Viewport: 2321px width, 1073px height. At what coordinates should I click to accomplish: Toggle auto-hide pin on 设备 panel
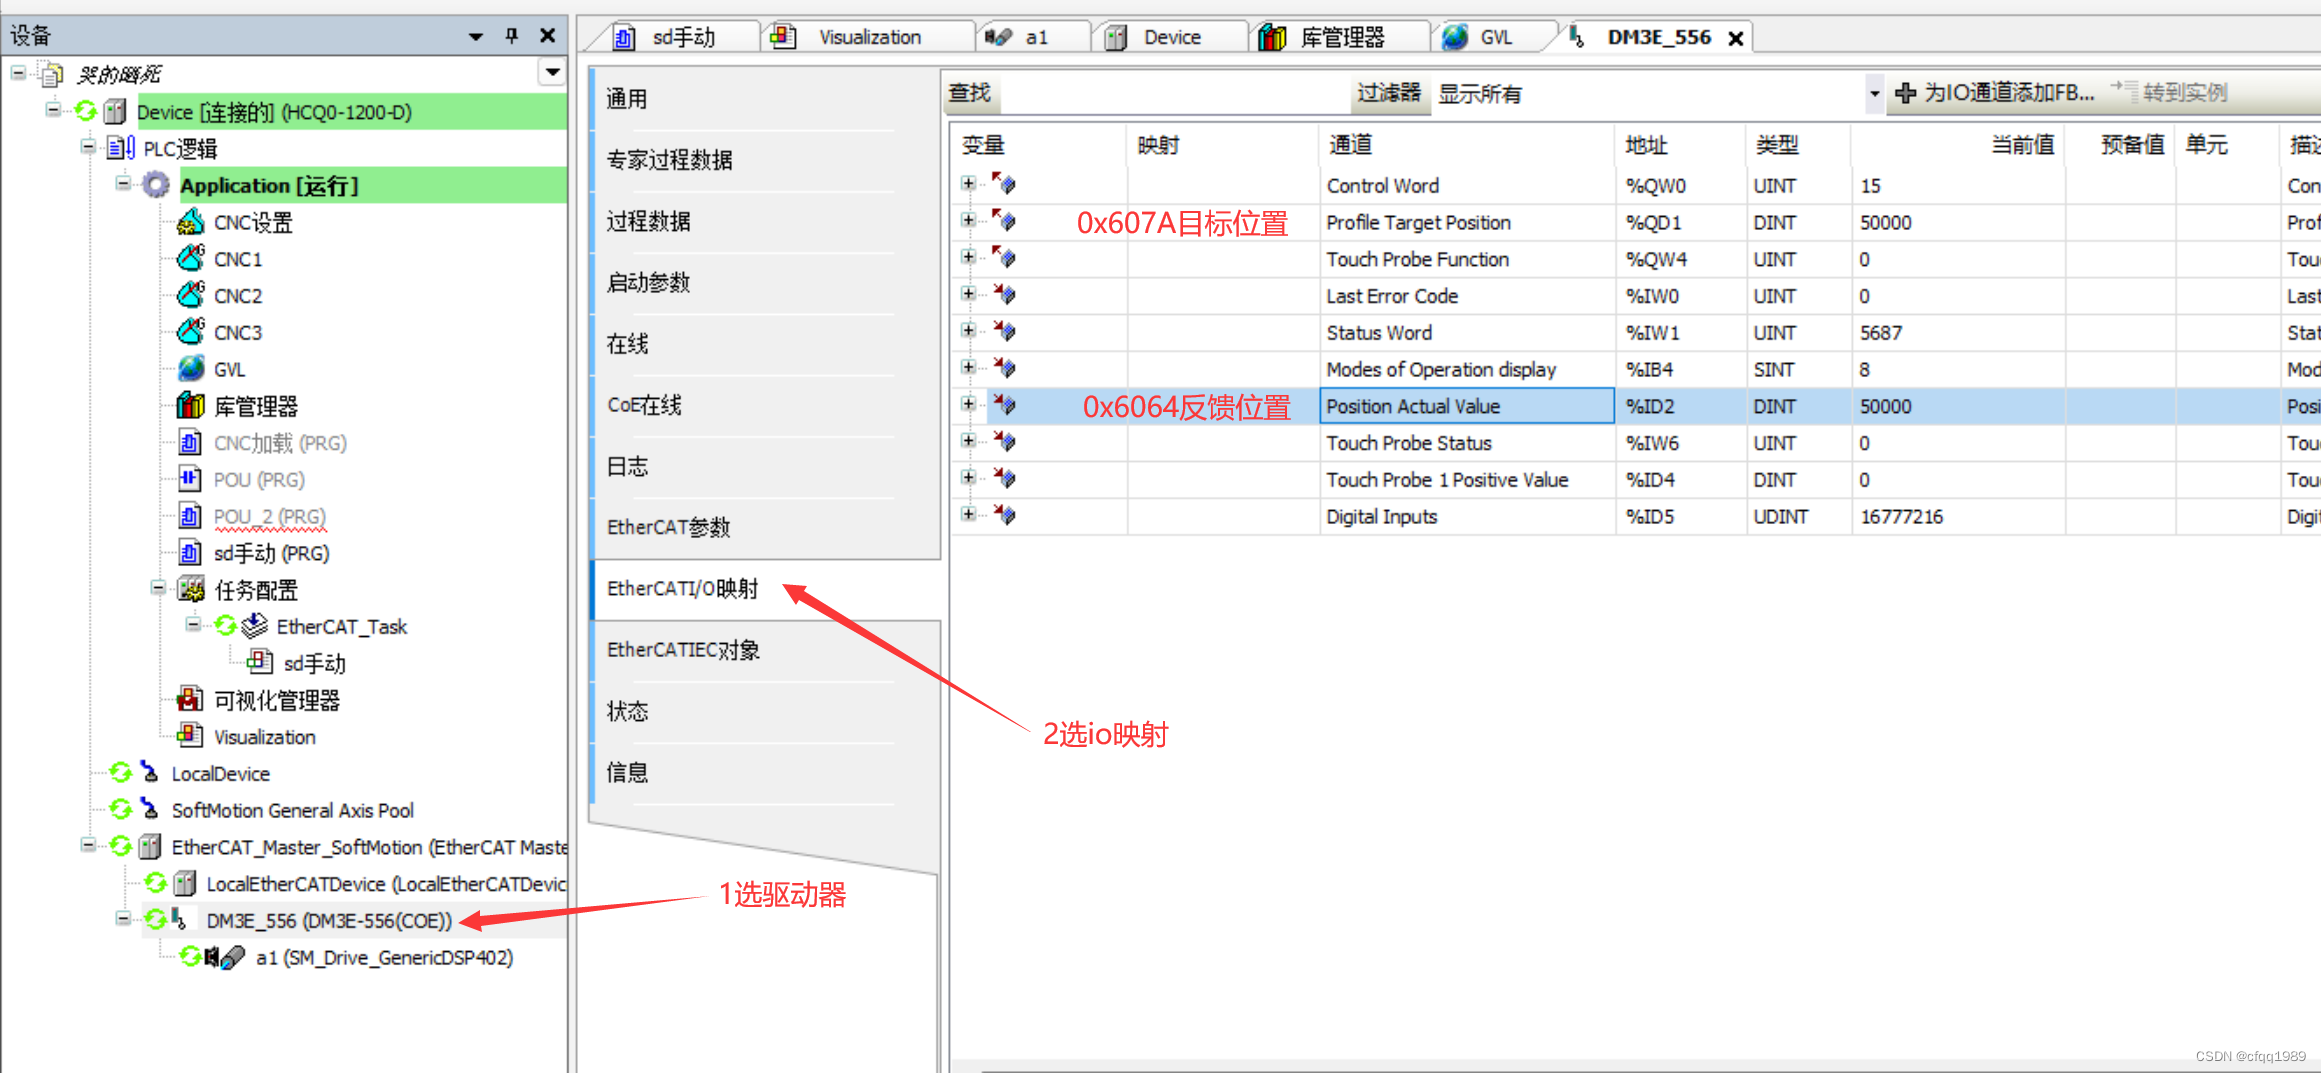click(x=511, y=34)
